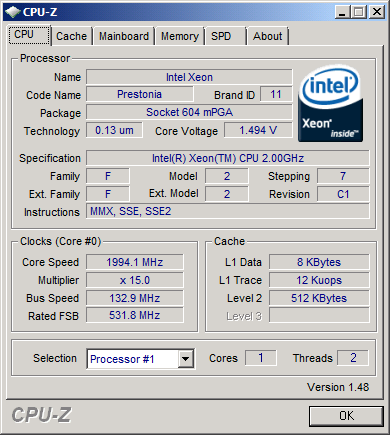The width and height of the screenshot is (390, 435).
Task: Click the OK button
Action: (346, 416)
